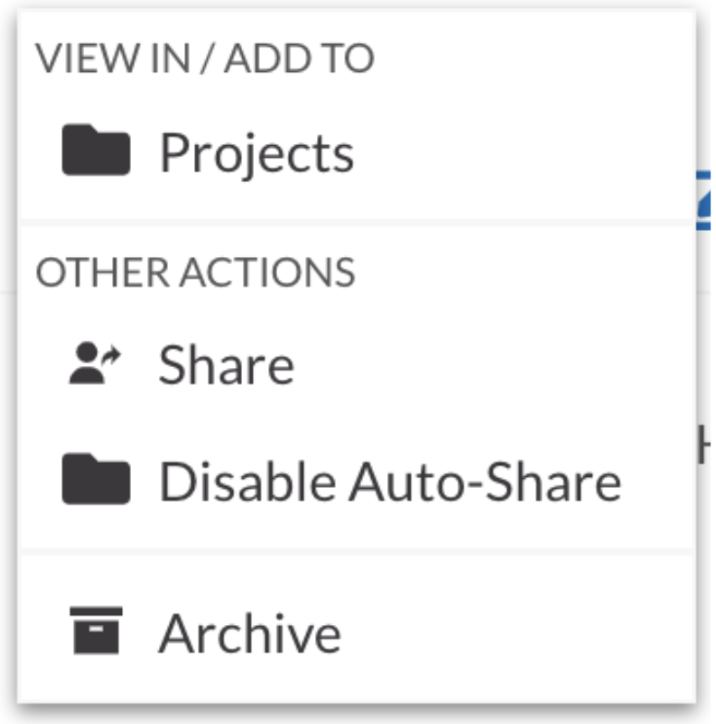This screenshot has width=716, height=724.
Task: Archive this item using the Archive text
Action: click(250, 633)
